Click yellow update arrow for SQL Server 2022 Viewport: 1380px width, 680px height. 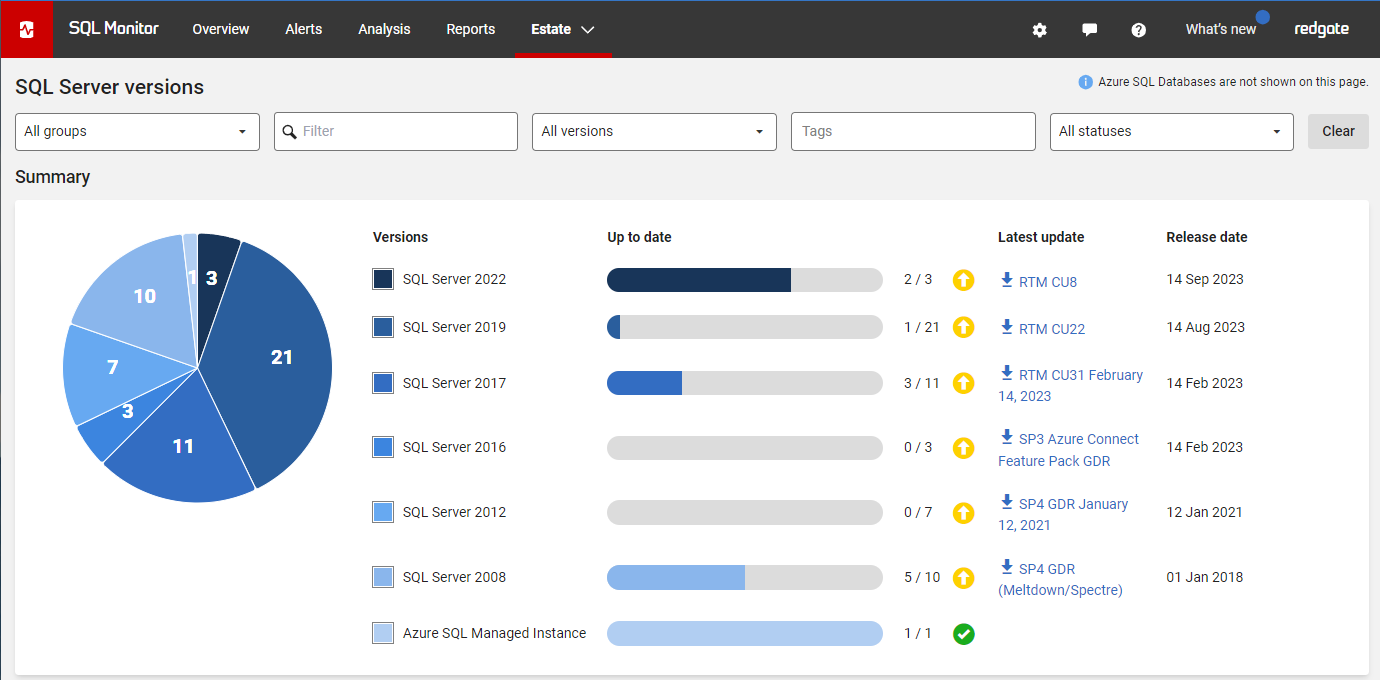[963, 280]
